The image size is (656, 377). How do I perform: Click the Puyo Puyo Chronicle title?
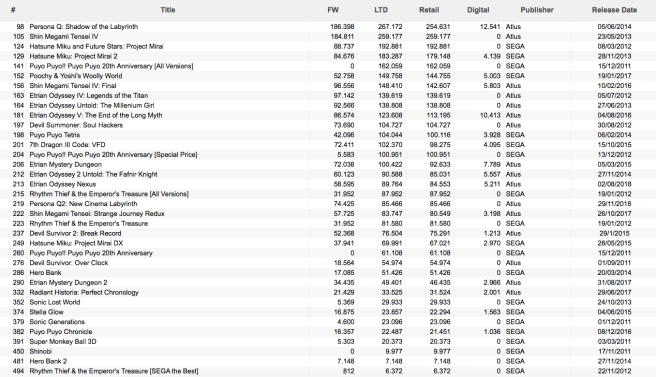pyautogui.click(x=61, y=332)
